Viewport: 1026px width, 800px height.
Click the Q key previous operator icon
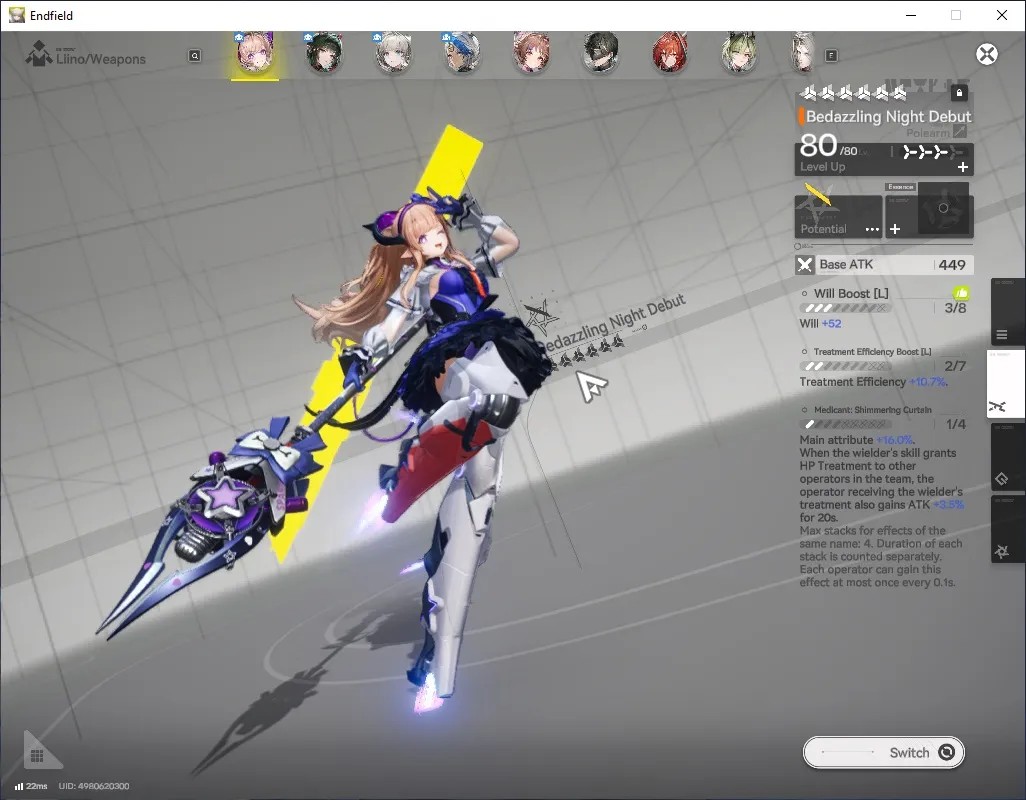[x=195, y=56]
